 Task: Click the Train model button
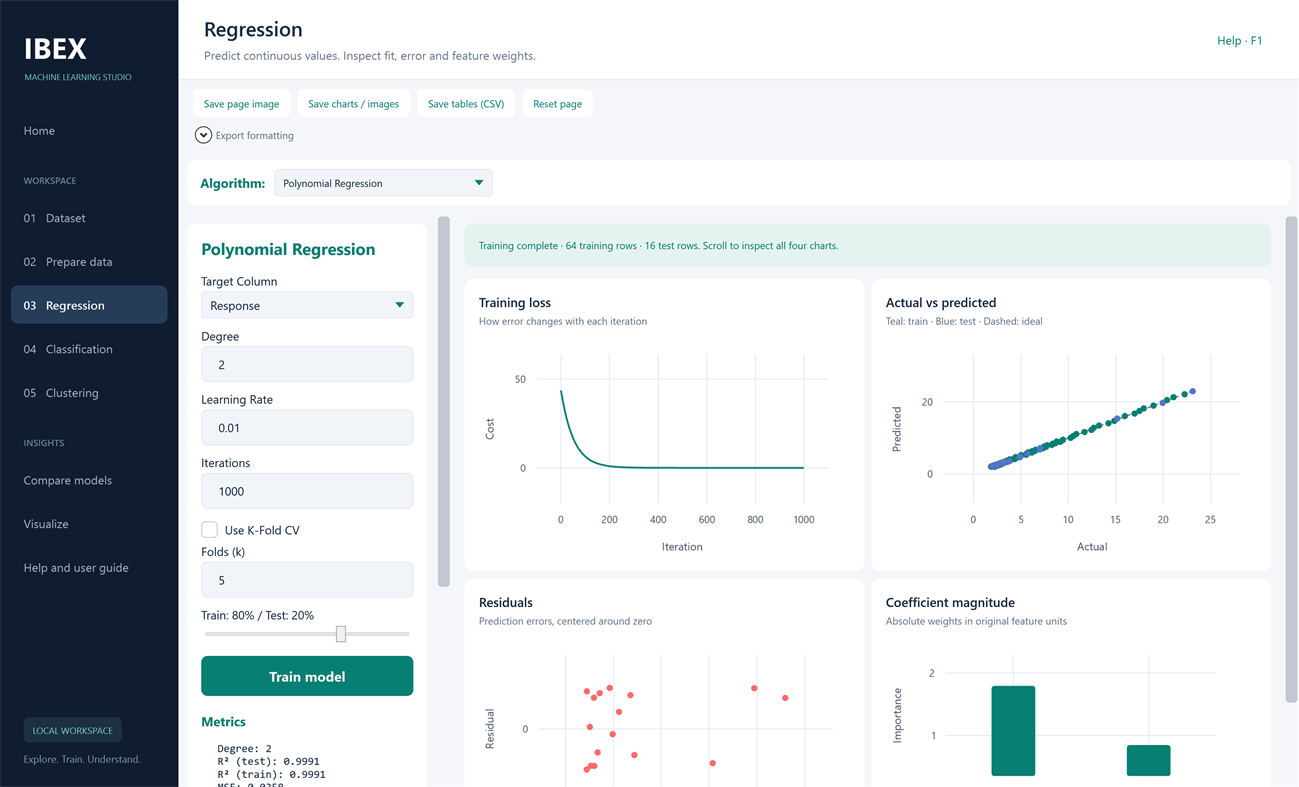pyautogui.click(x=307, y=676)
